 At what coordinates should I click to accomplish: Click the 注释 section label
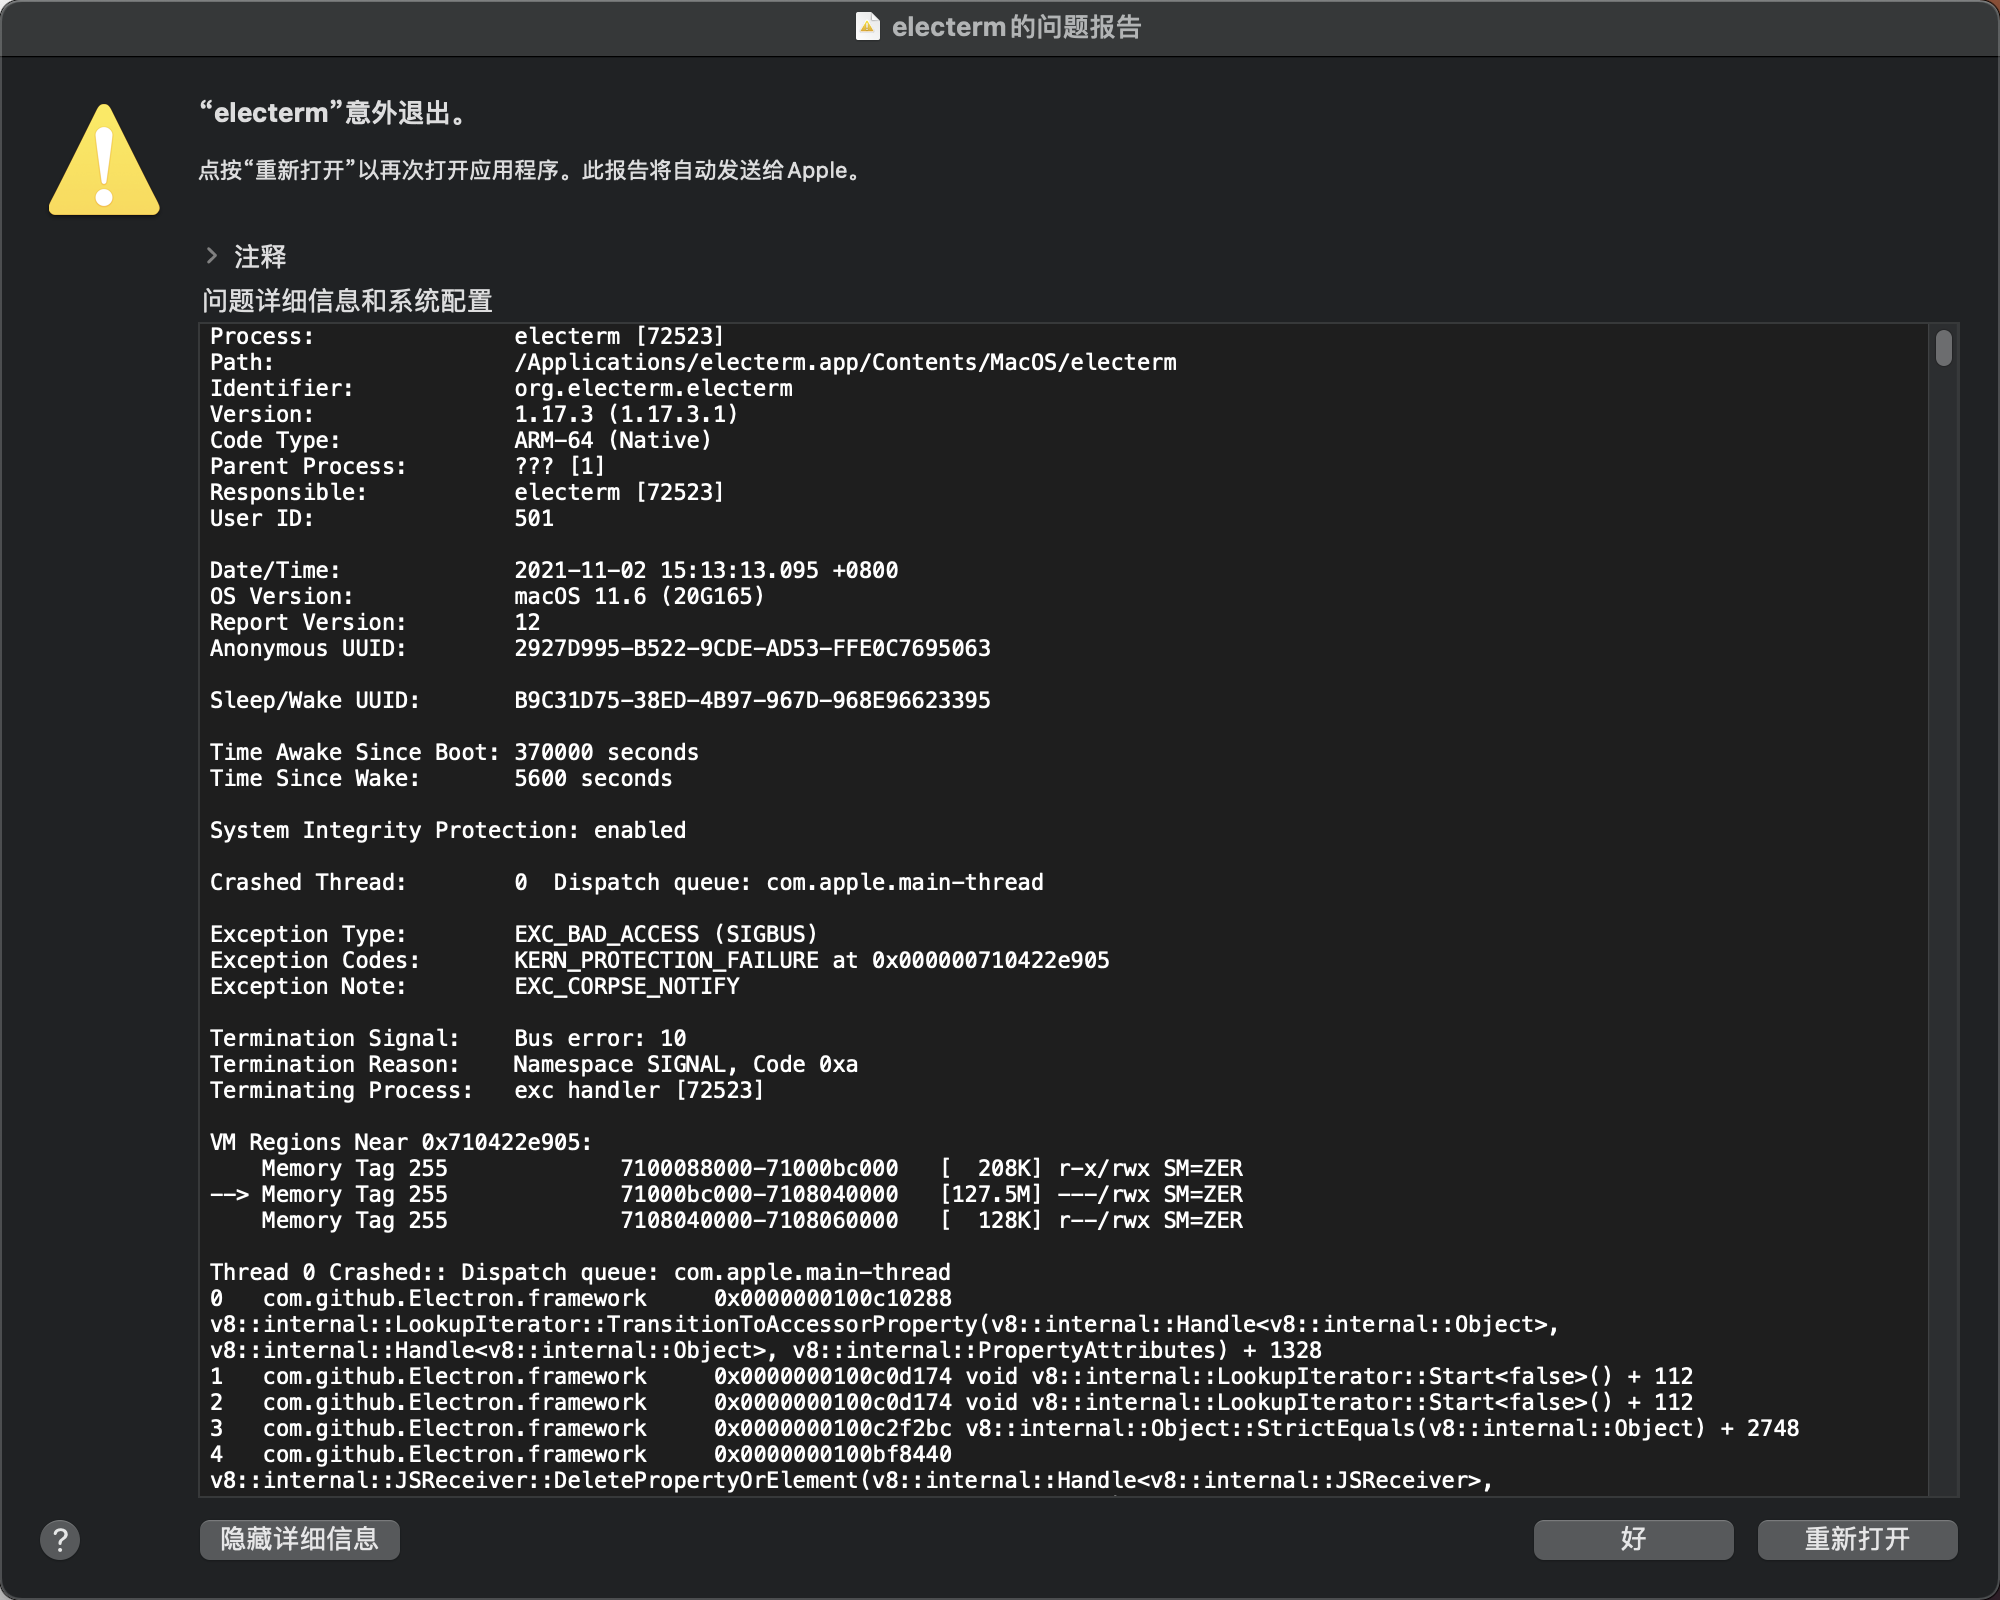click(260, 257)
